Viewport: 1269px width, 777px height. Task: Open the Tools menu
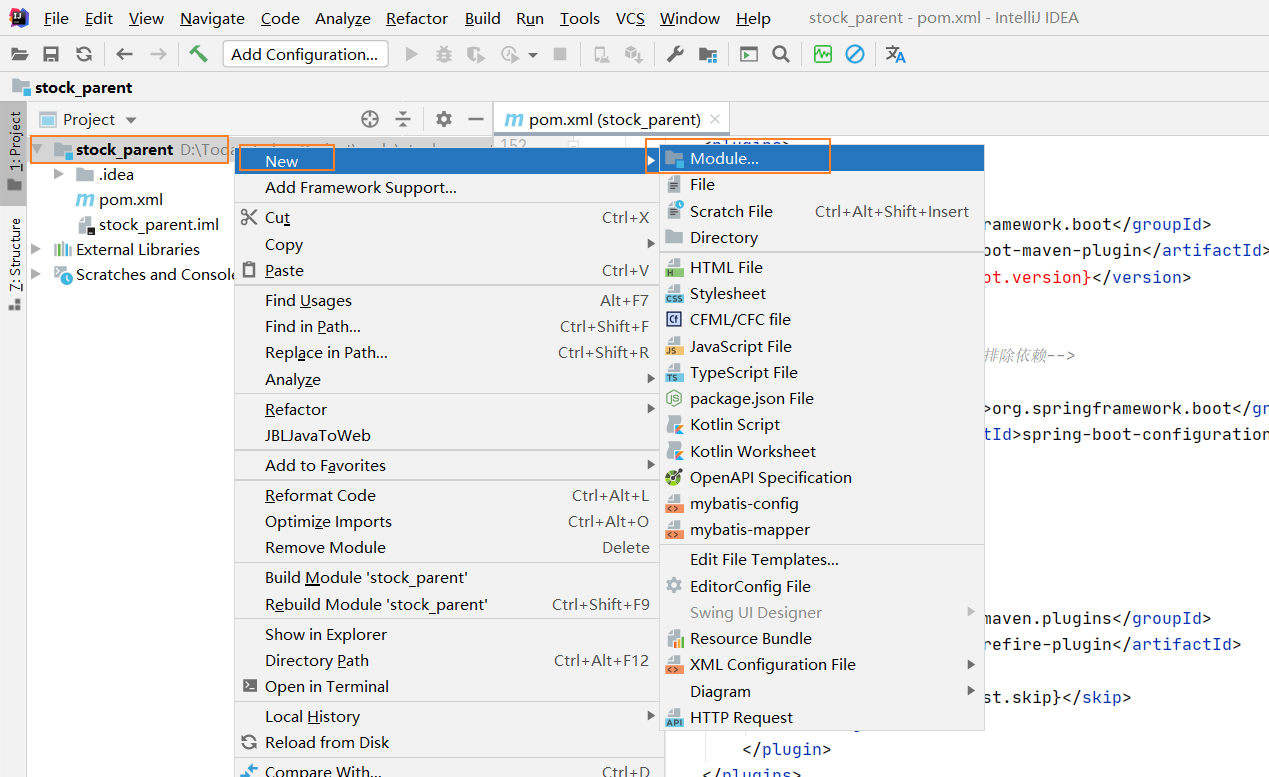580,18
